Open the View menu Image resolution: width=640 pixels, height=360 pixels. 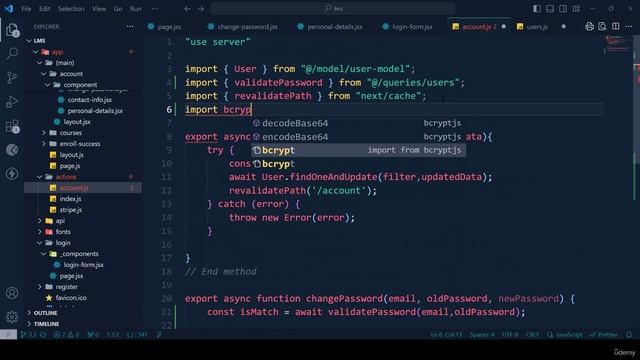pyautogui.click(x=99, y=9)
